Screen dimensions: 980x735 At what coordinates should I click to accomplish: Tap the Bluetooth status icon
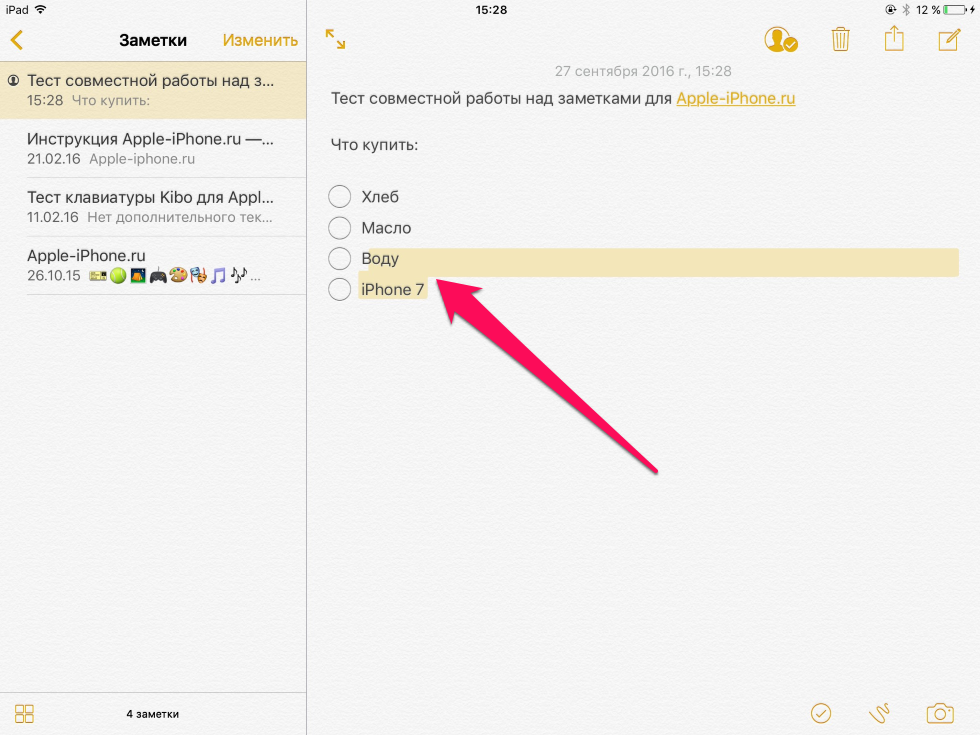coord(906,10)
